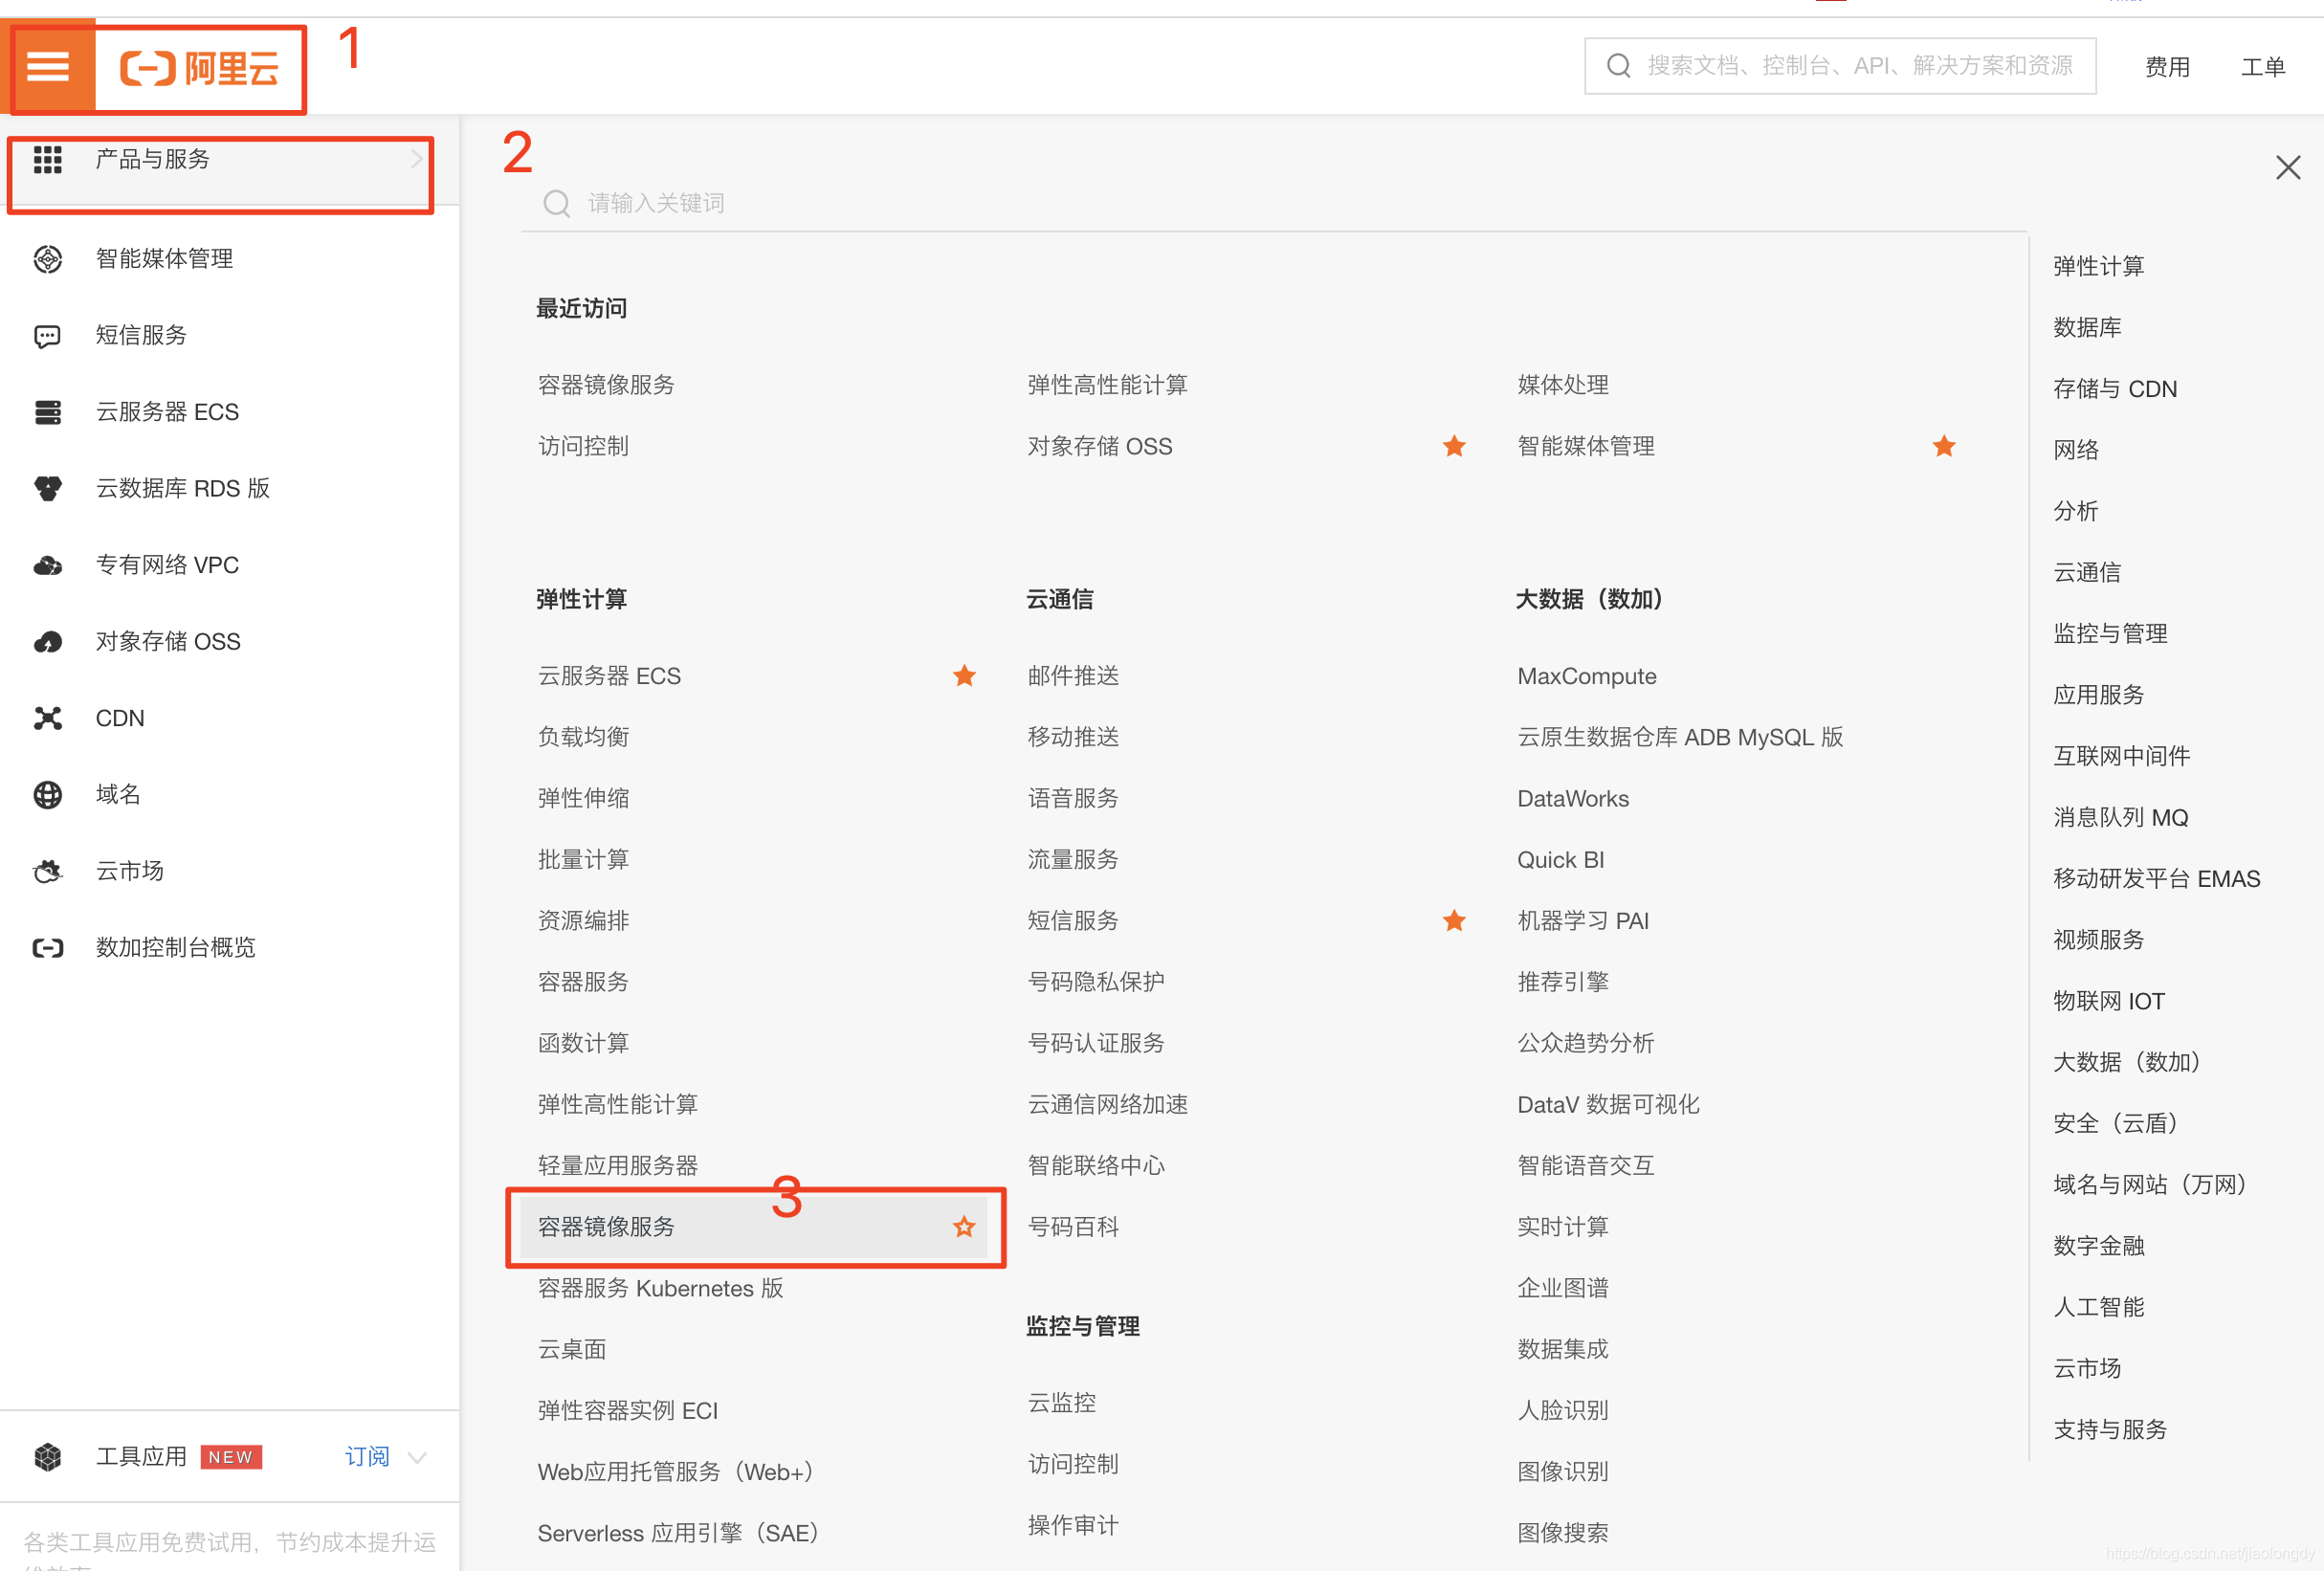The height and width of the screenshot is (1571, 2324).
Task: Open 媒体处理 in recent visits
Action: point(1563,385)
